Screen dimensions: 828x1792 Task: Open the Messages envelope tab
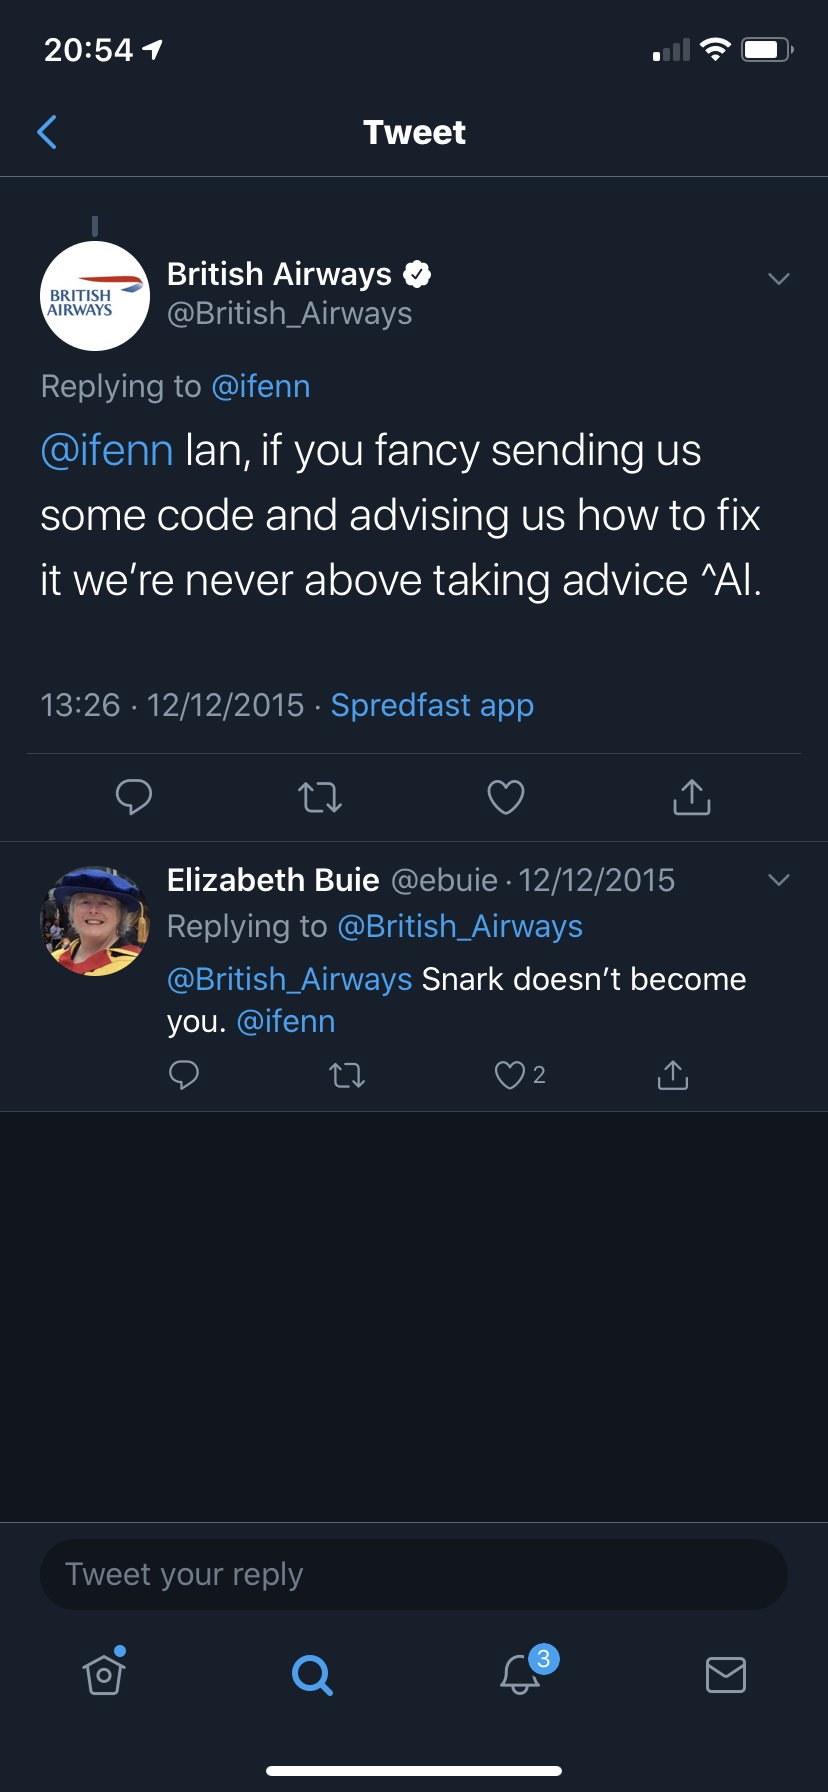pyautogui.click(x=726, y=1674)
